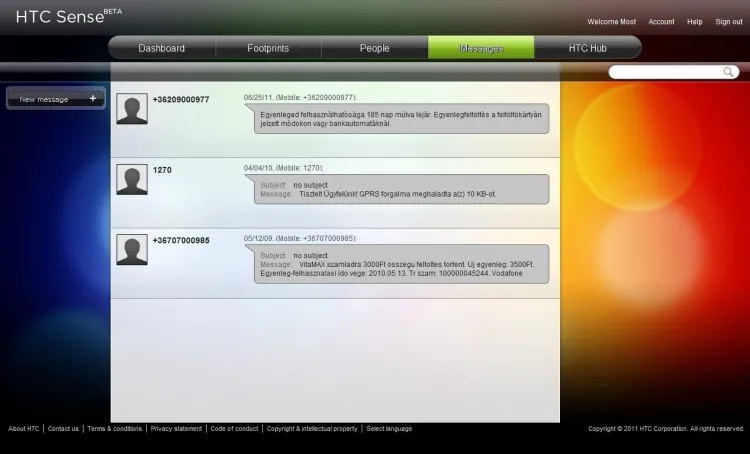The image size is (750, 454).
Task: Open the Privacy statement footer link
Action: pos(176,429)
